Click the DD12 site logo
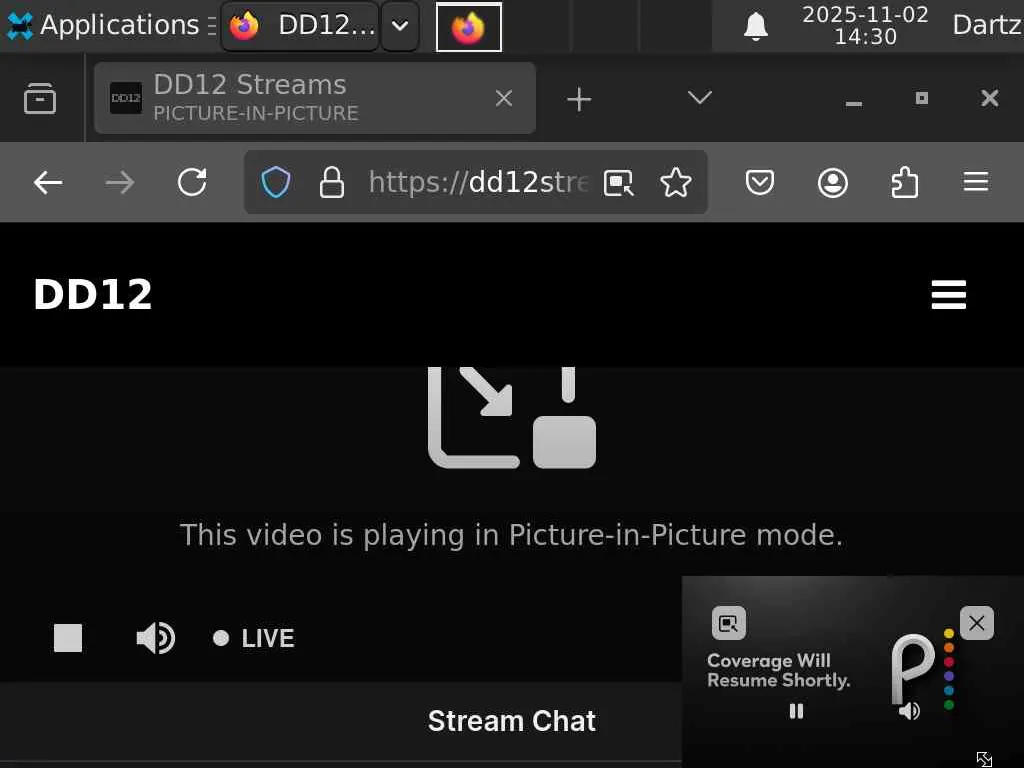 click(93, 295)
